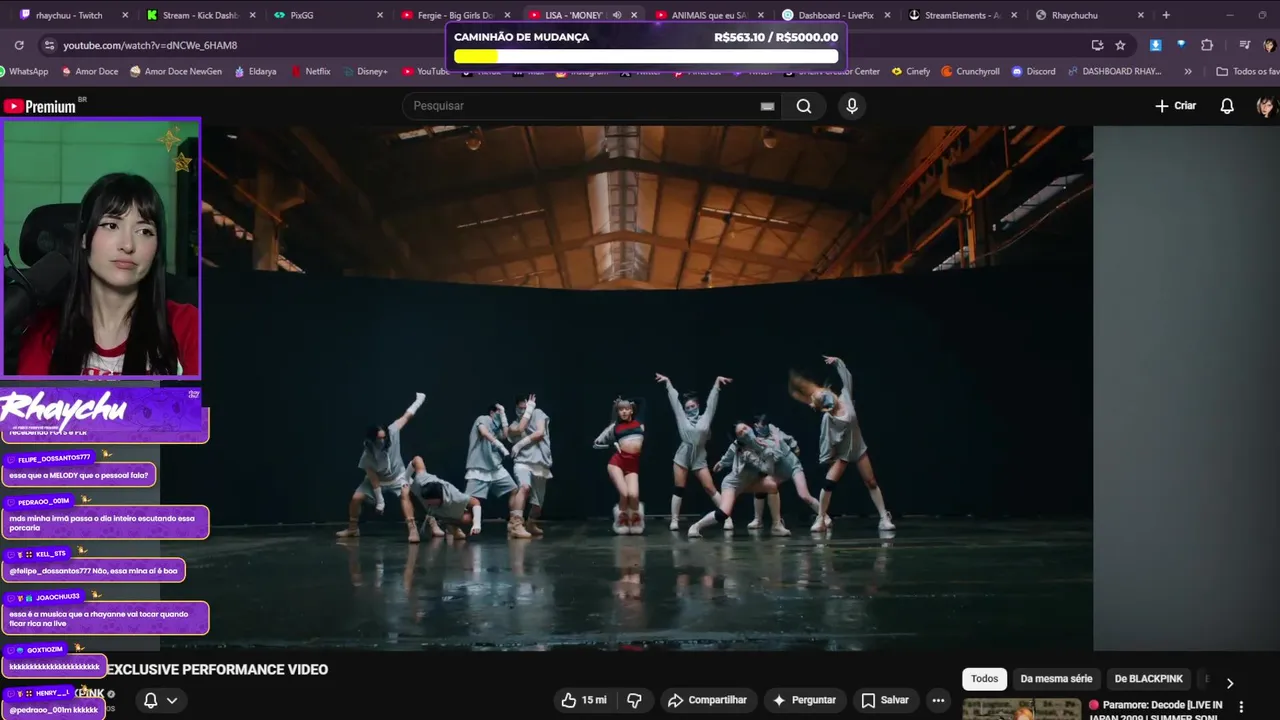This screenshot has height=720, width=1280.
Task: Show next filter chips with the right arrow
Action: point(1230,683)
